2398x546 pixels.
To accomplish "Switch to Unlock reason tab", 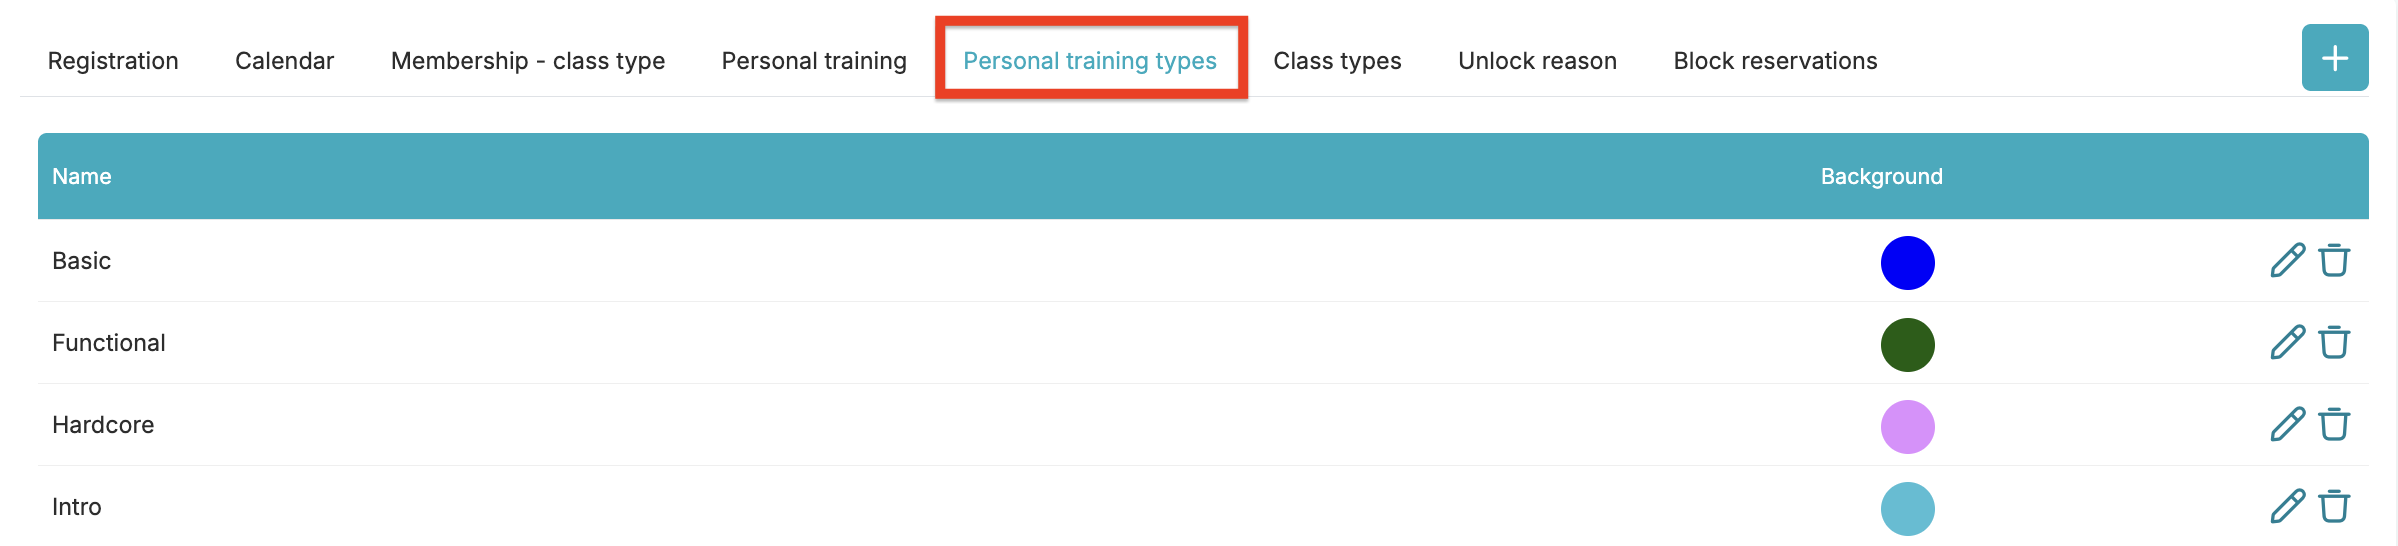I will click(1537, 61).
